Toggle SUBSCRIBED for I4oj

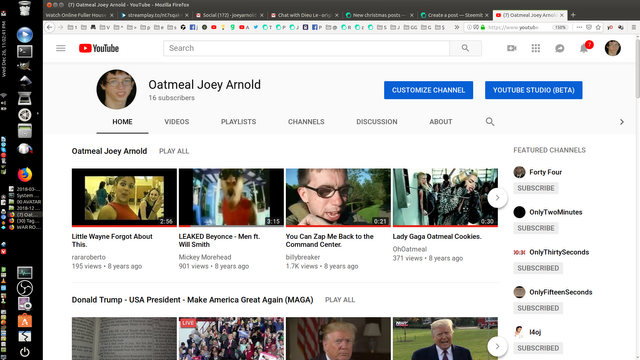coord(538,348)
